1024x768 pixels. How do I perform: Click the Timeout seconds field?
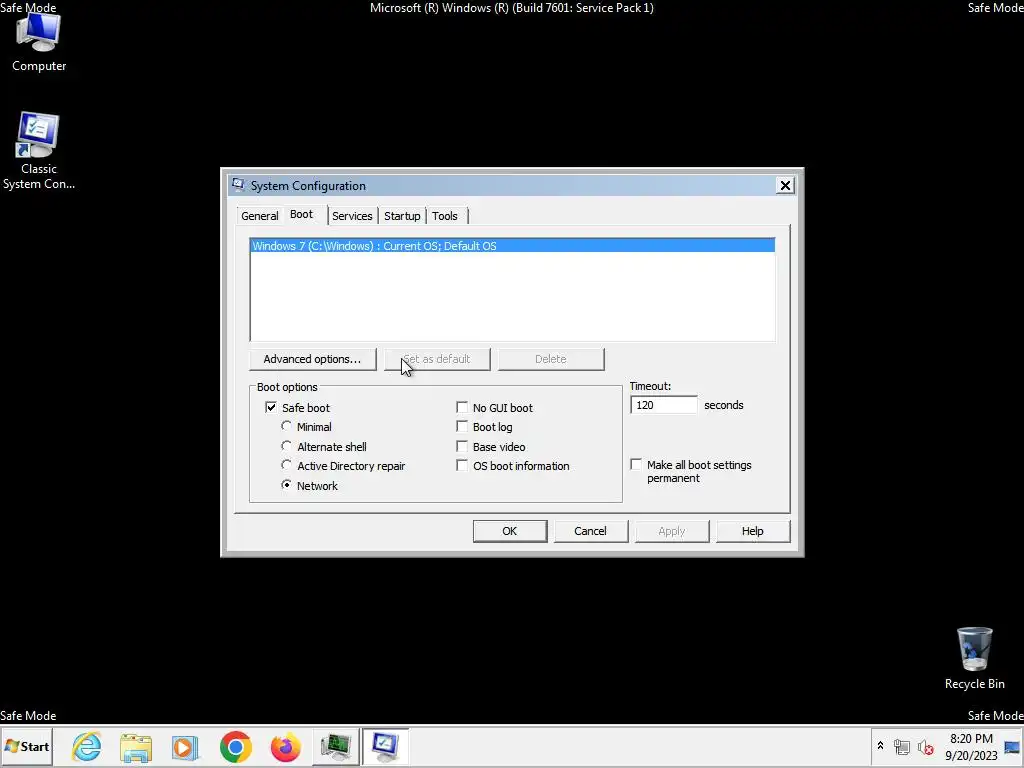(664, 405)
